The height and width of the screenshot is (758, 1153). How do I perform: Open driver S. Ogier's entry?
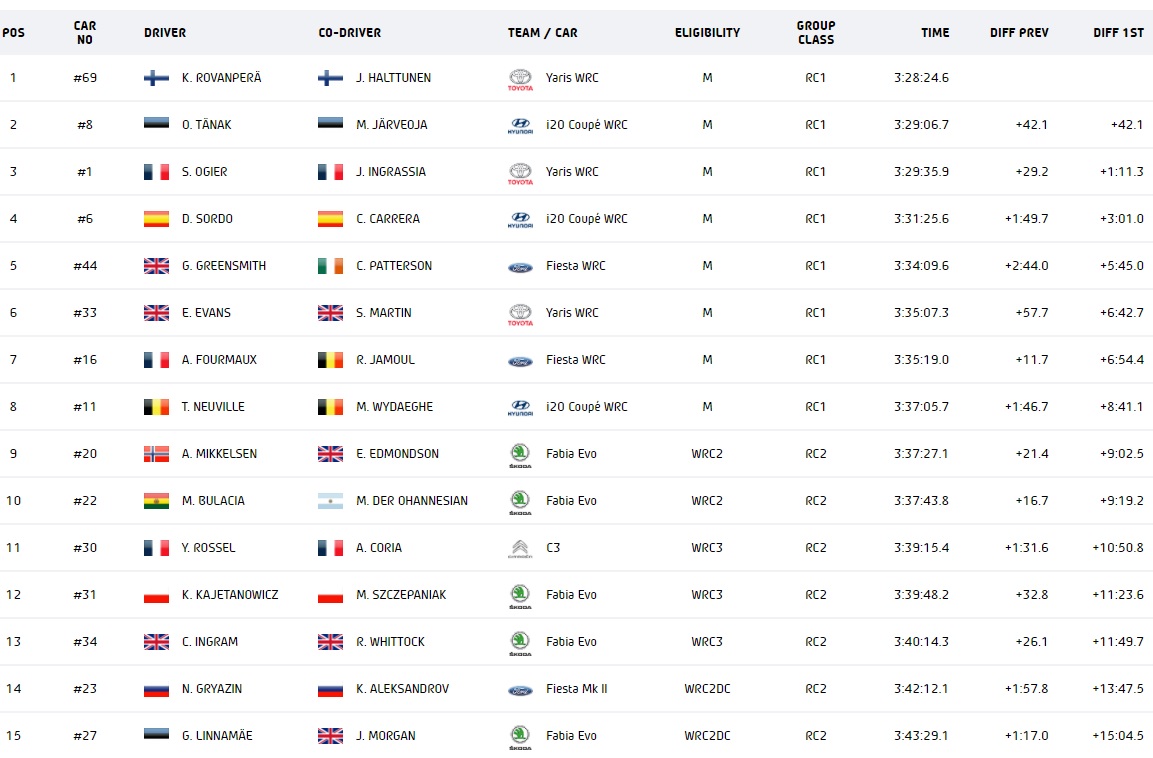click(x=204, y=172)
